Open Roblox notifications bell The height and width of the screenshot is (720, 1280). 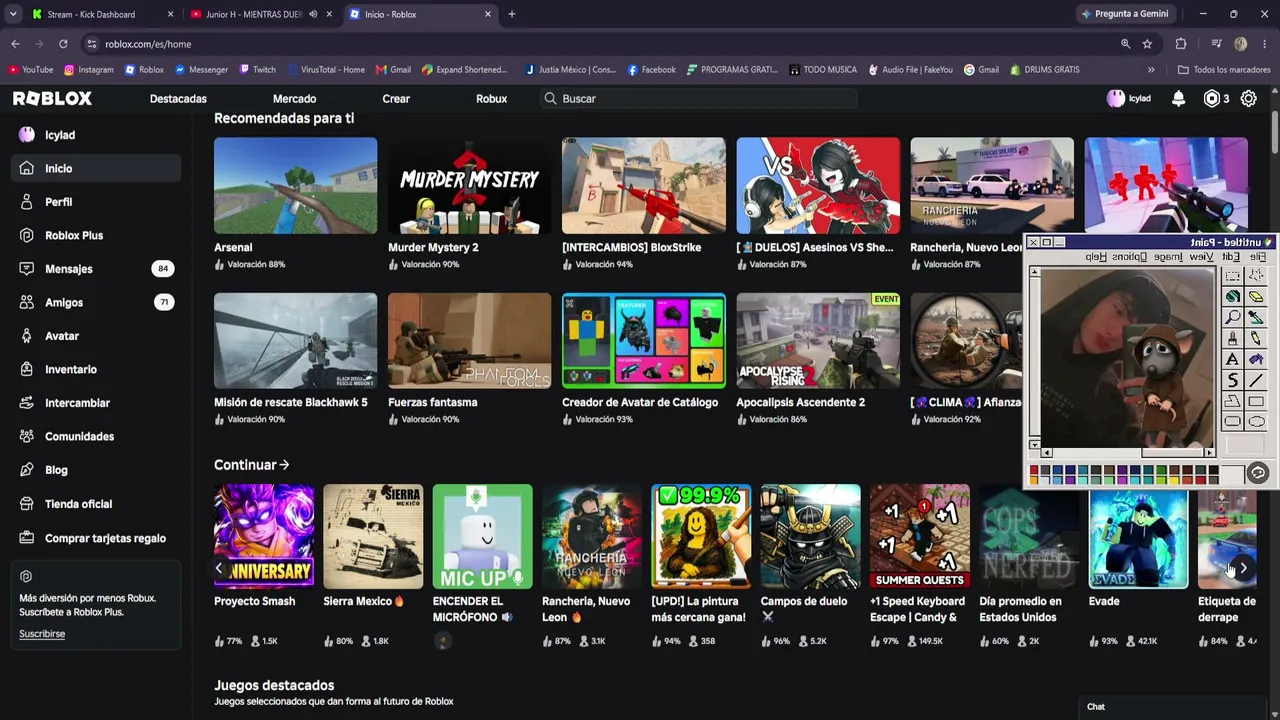1178,98
